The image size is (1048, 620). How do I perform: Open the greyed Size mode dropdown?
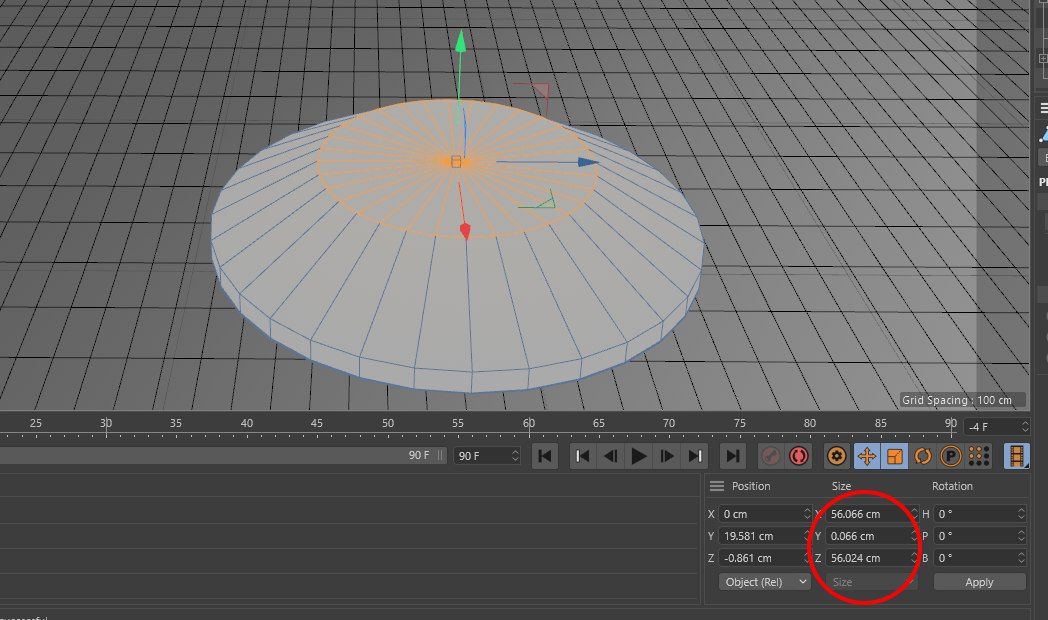(870, 582)
